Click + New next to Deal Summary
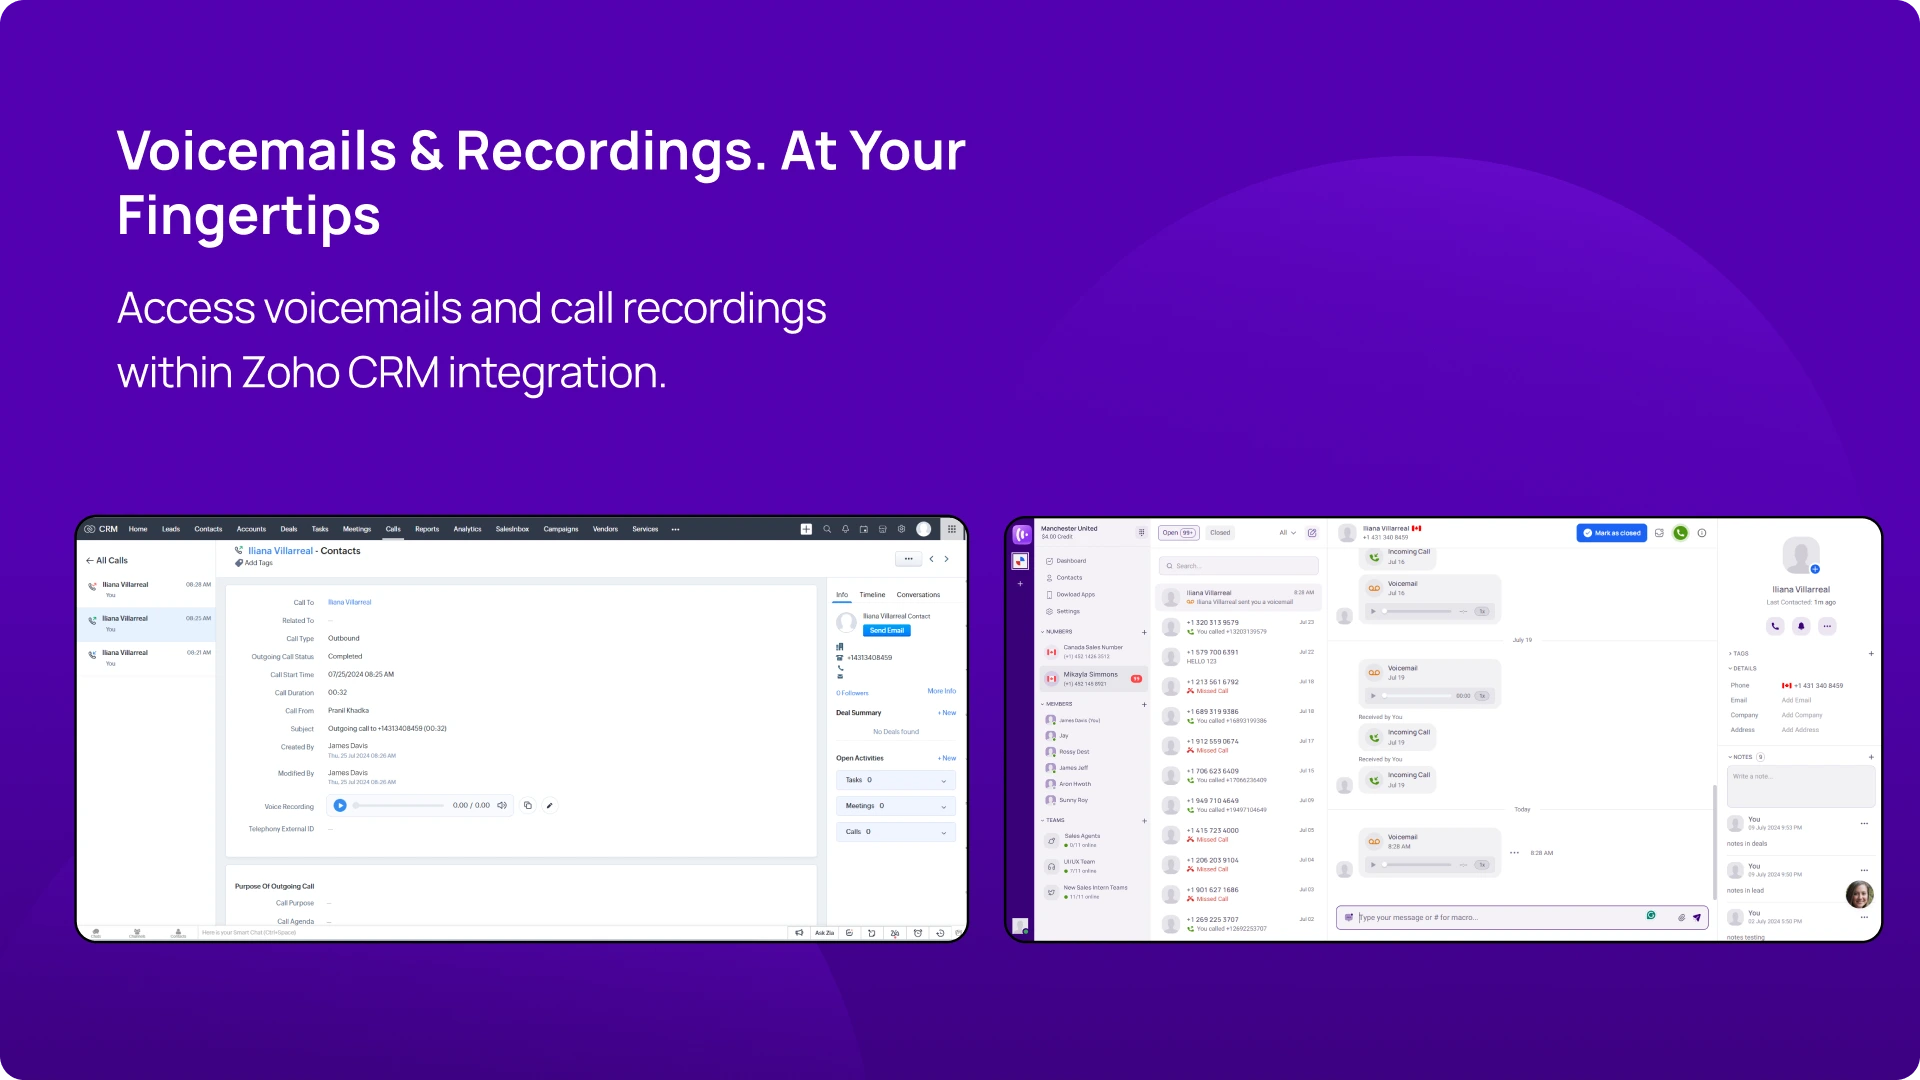This screenshot has height=1080, width=1920. [x=947, y=713]
